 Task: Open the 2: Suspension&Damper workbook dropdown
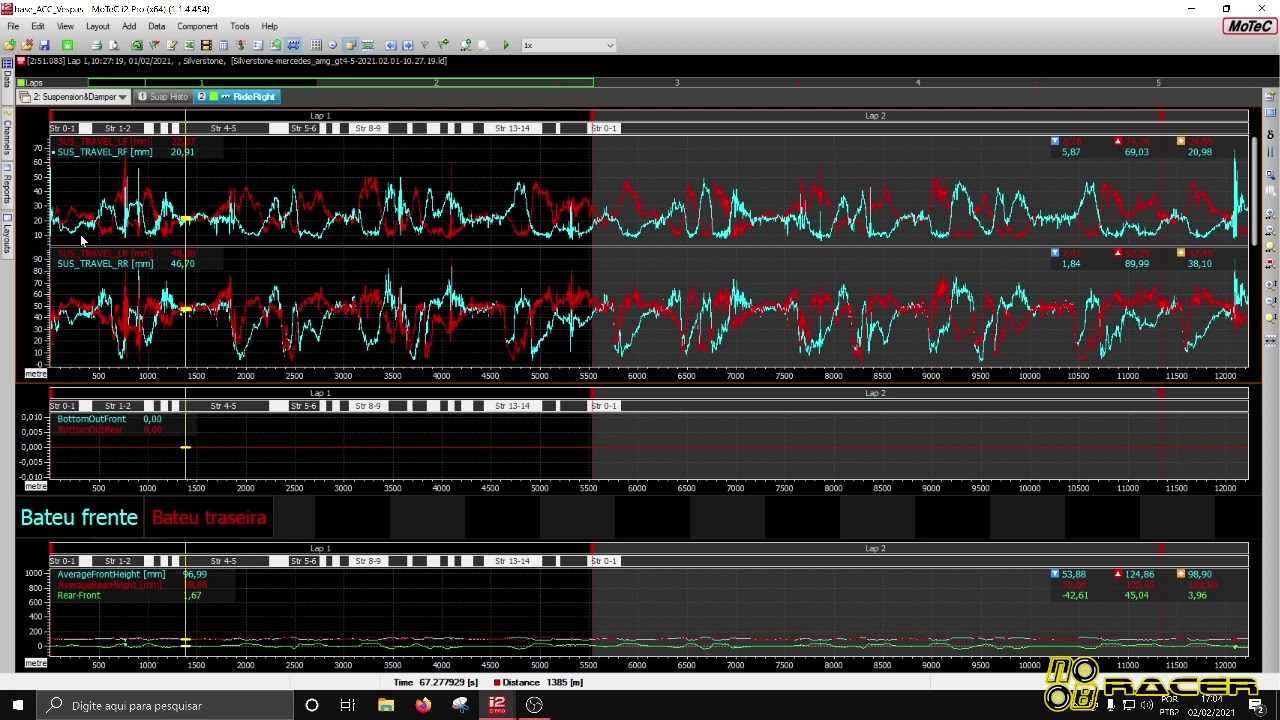click(74, 97)
